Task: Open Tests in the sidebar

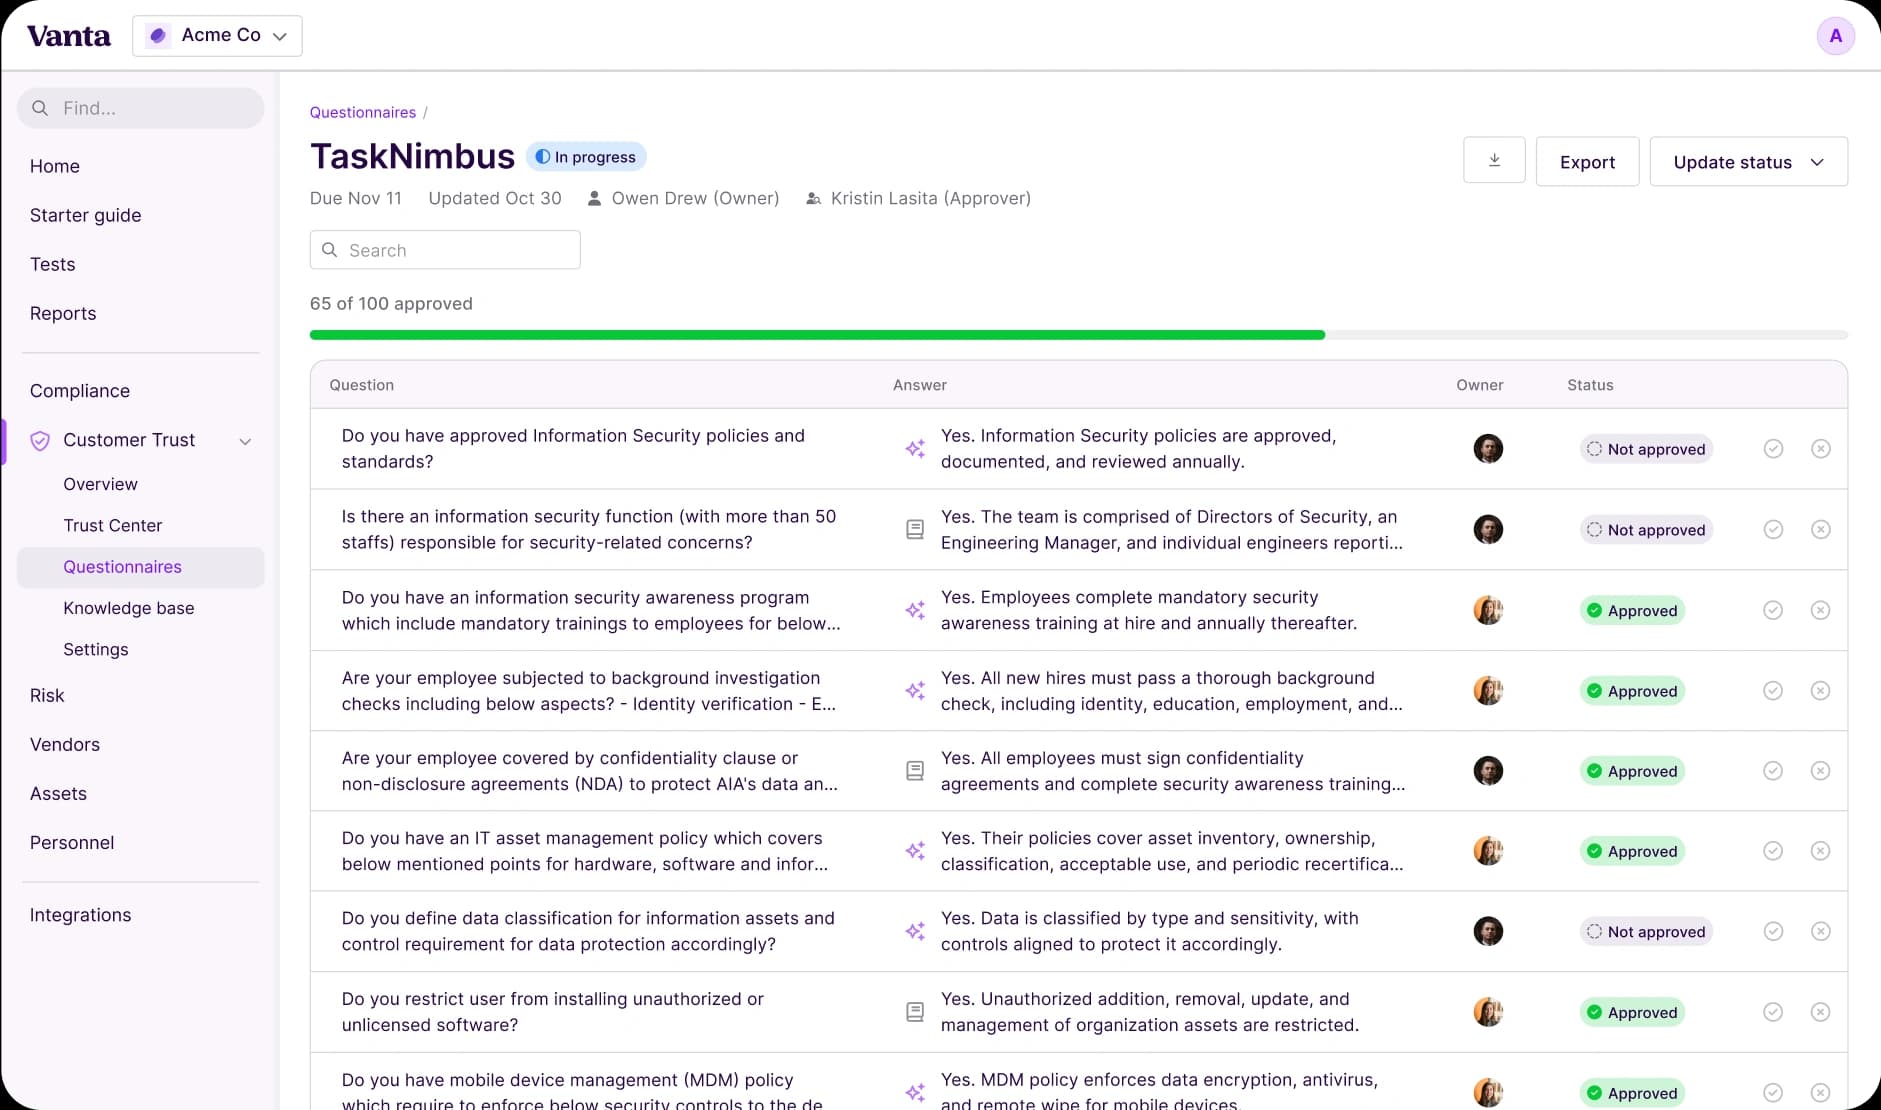Action: pyautogui.click(x=53, y=264)
